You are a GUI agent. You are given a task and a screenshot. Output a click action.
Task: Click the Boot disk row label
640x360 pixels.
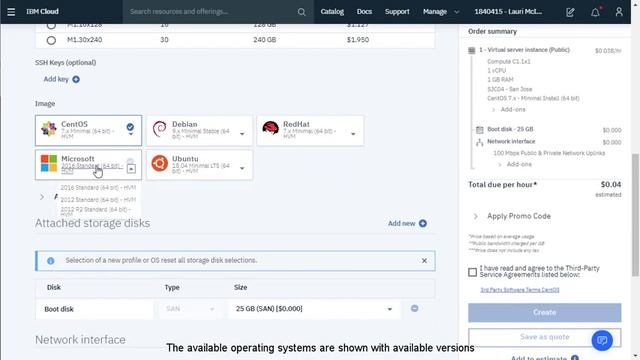pos(59,309)
